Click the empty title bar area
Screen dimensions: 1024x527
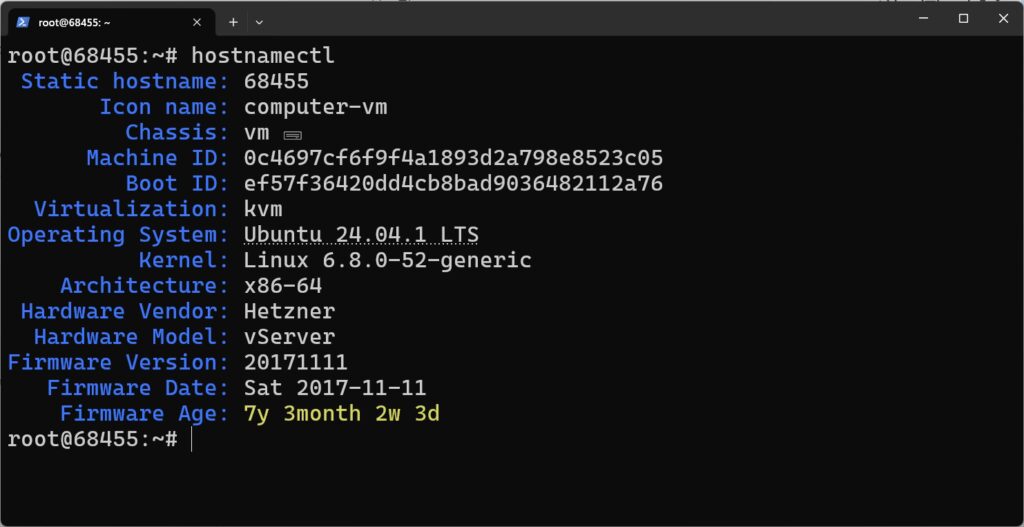click(600, 18)
